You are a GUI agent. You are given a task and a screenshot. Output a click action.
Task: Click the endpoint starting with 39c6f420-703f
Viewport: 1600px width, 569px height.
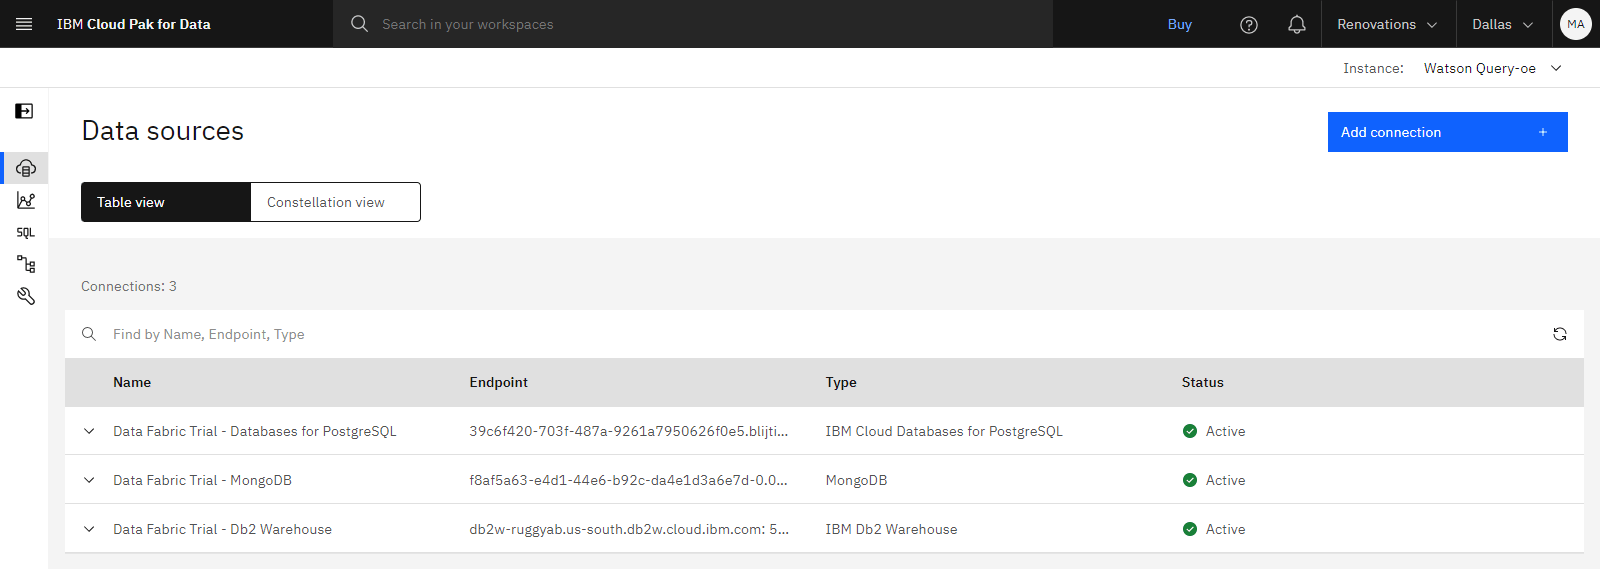click(629, 431)
